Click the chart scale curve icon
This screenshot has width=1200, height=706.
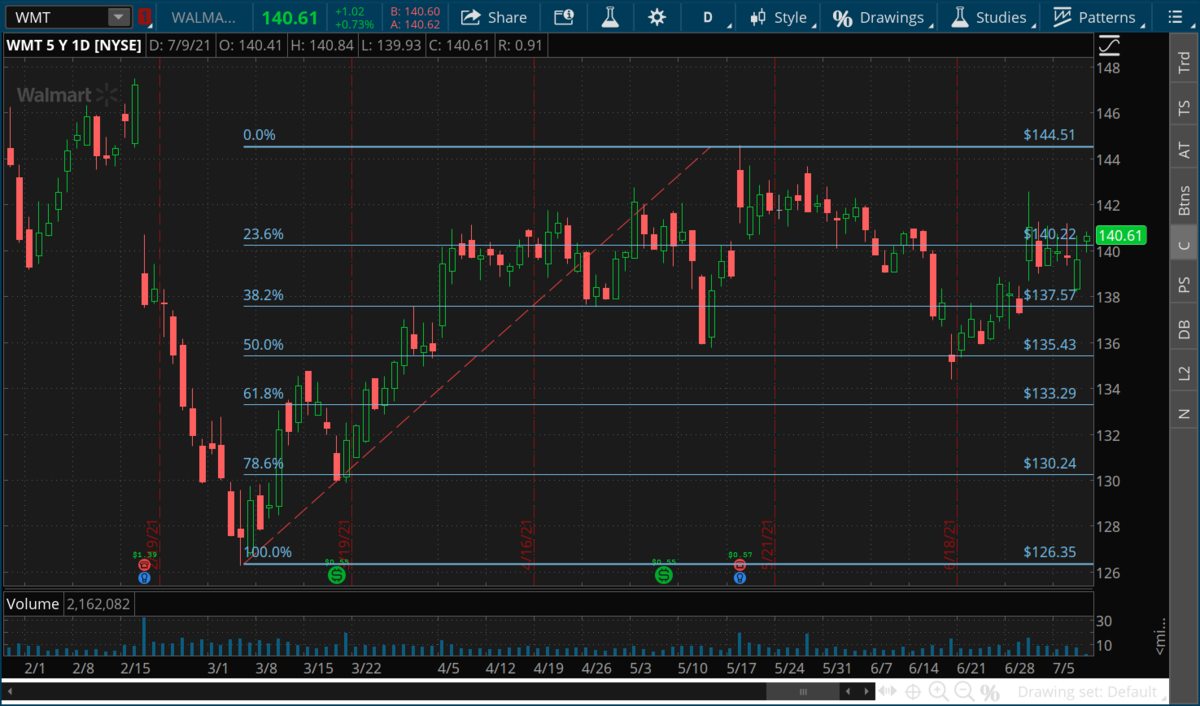click(x=1109, y=47)
